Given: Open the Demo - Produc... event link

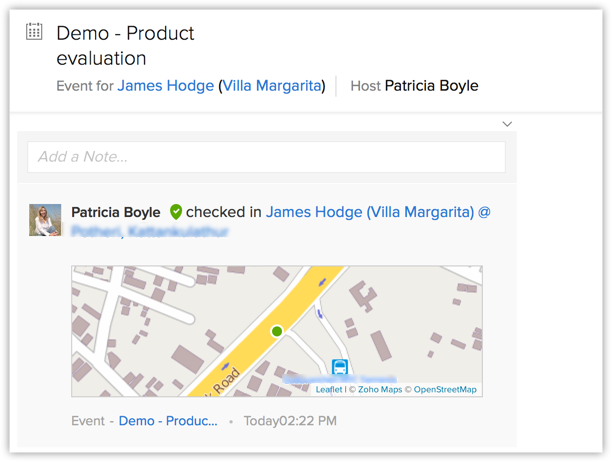Looking at the screenshot, I should pos(168,421).
